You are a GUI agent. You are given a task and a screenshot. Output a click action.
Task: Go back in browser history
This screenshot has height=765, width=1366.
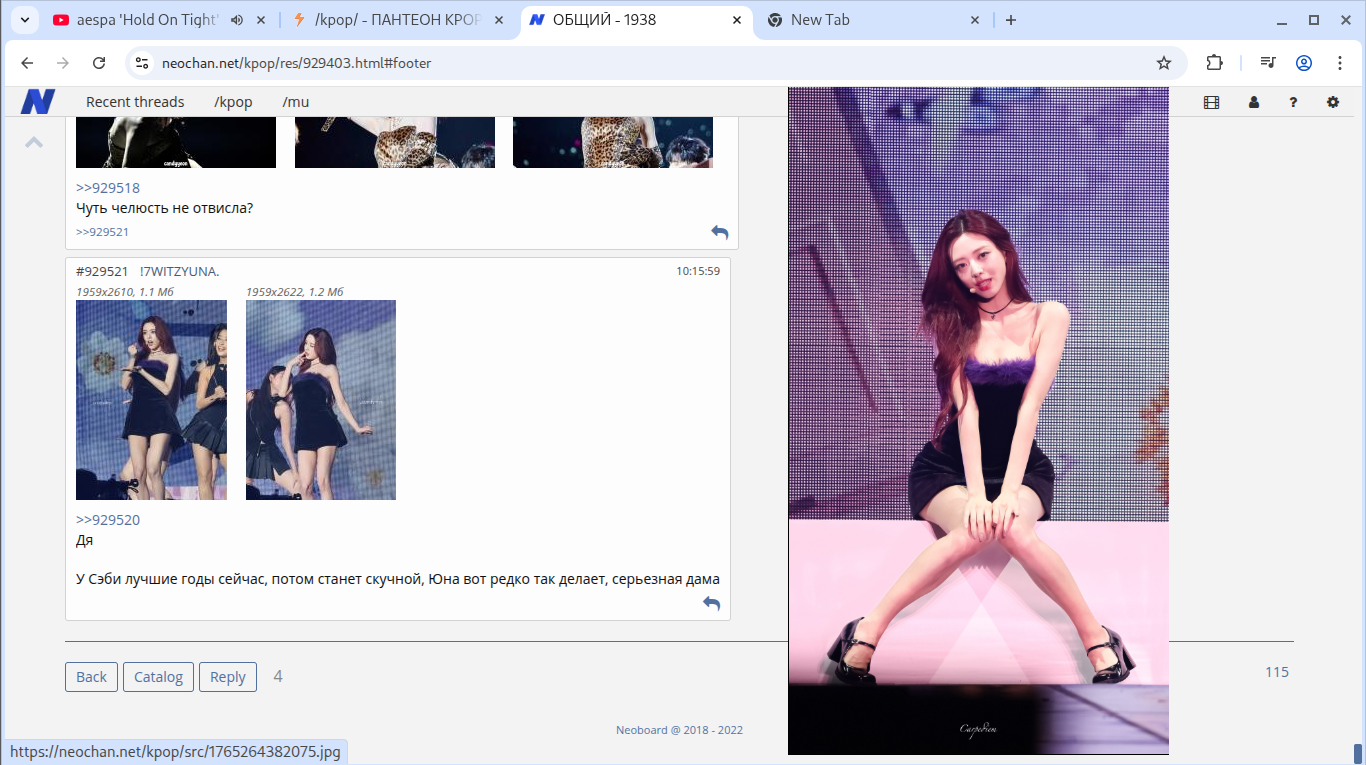[x=27, y=63]
